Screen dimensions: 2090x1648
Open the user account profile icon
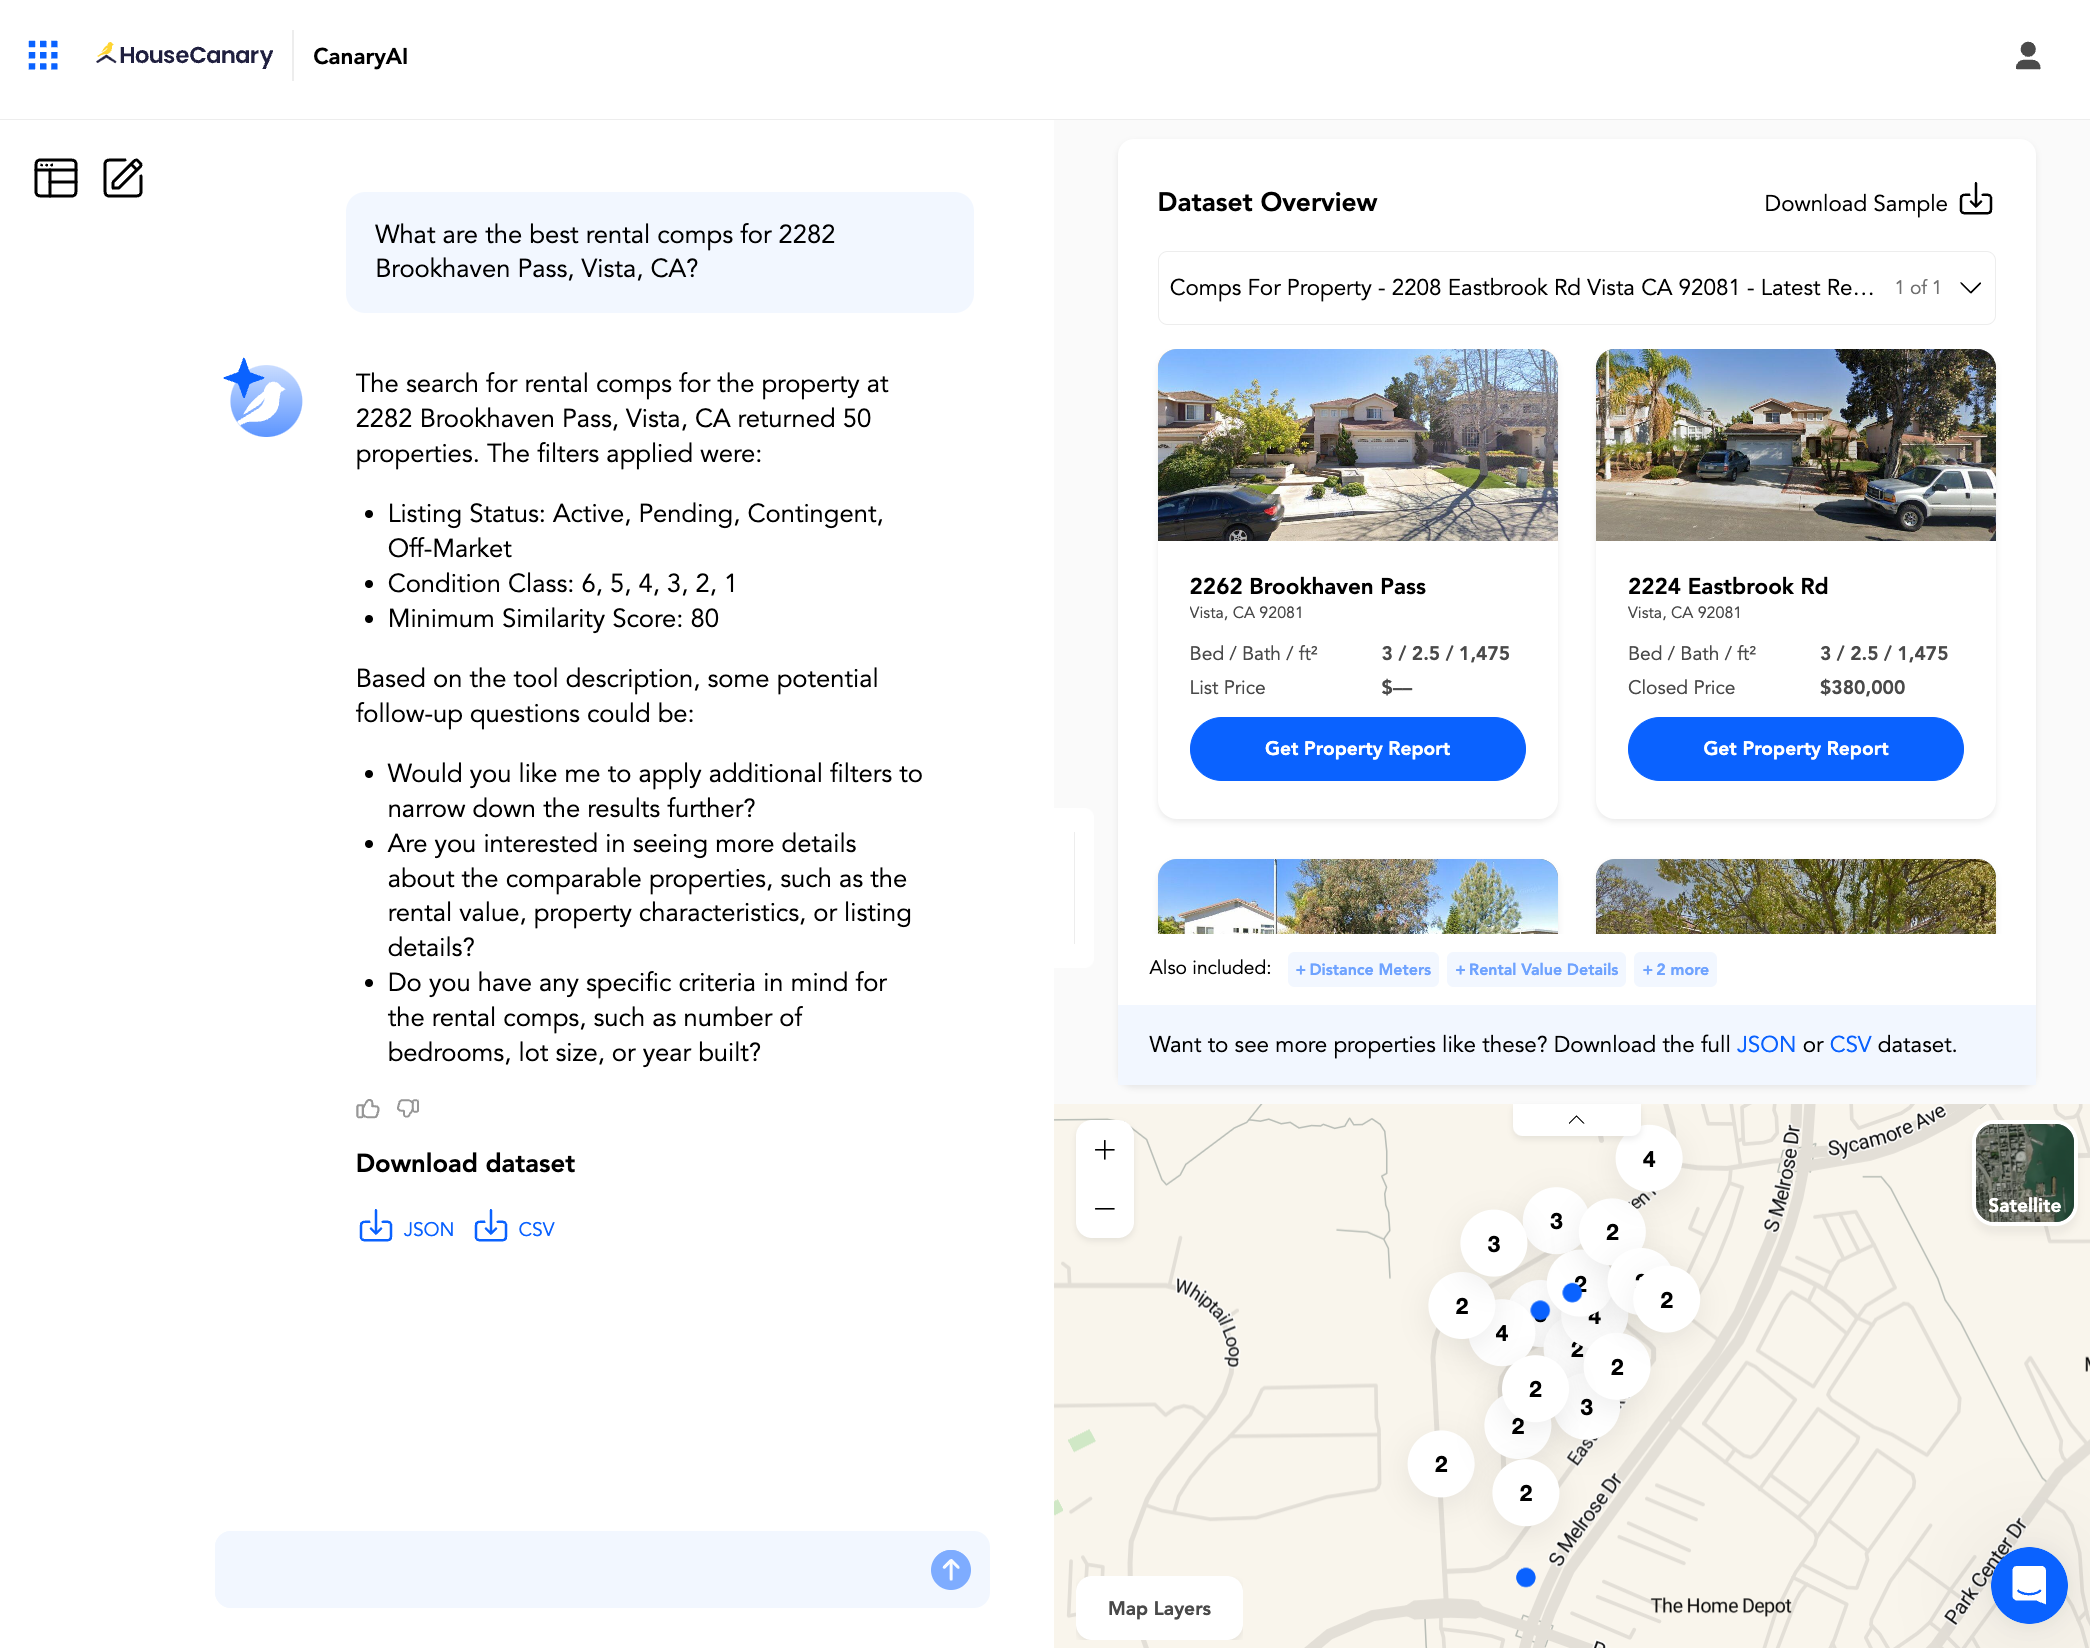[2027, 56]
